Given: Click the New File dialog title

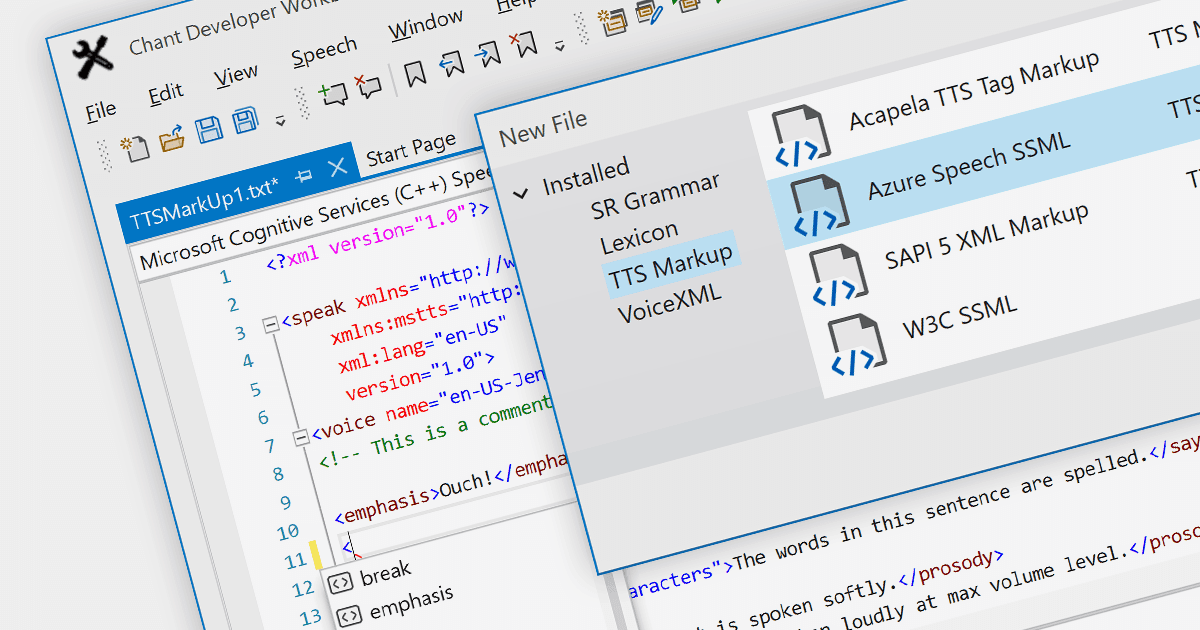Looking at the screenshot, I should [x=543, y=127].
